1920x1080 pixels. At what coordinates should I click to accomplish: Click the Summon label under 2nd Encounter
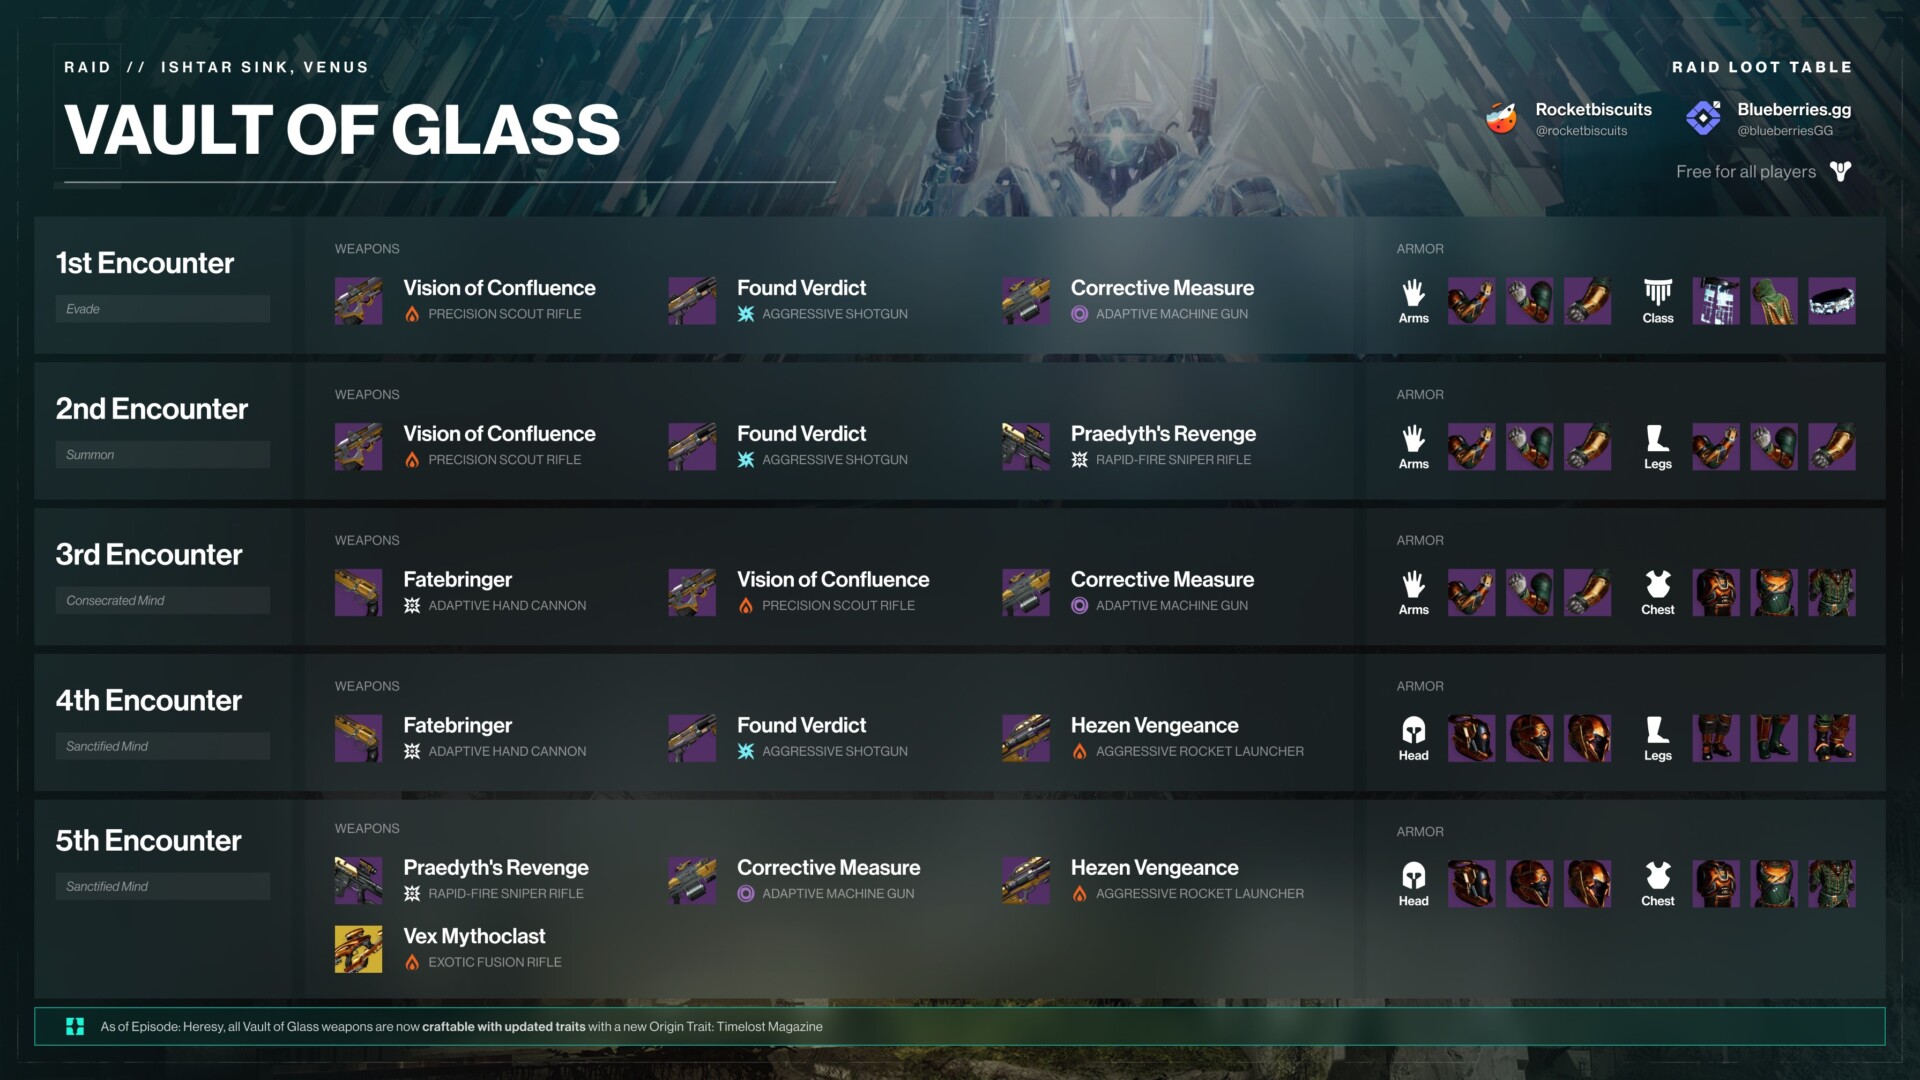pos(90,455)
